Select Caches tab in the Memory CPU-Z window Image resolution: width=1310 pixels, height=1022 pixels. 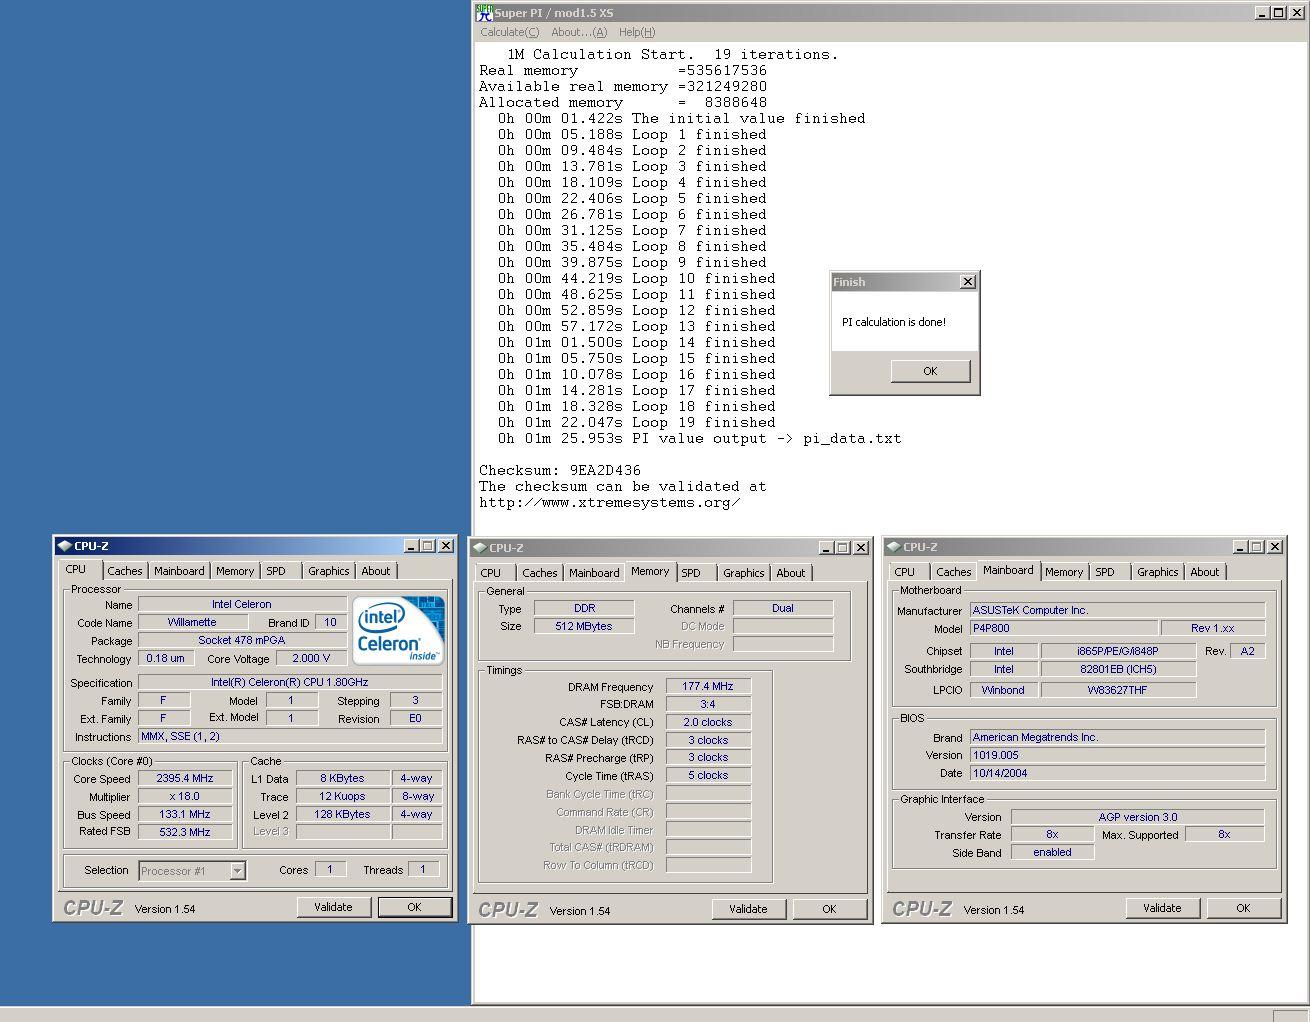point(540,573)
